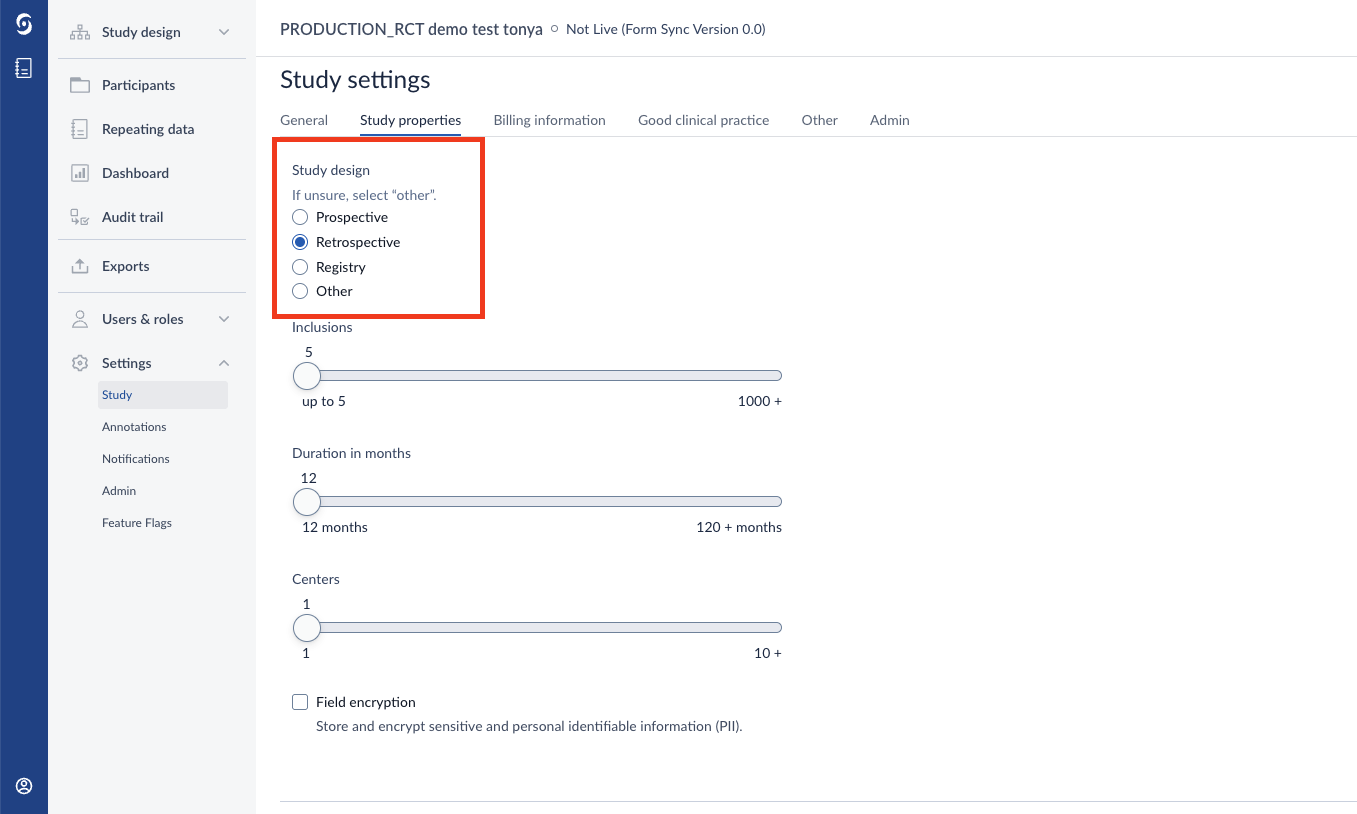This screenshot has height=814, width=1357.
Task: Select the Registry study design option
Action: (300, 267)
